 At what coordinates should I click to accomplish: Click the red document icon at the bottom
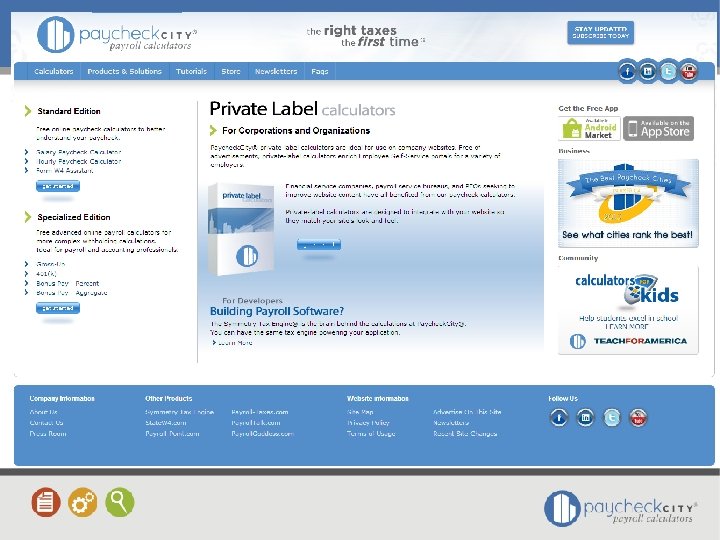[x=46, y=502]
